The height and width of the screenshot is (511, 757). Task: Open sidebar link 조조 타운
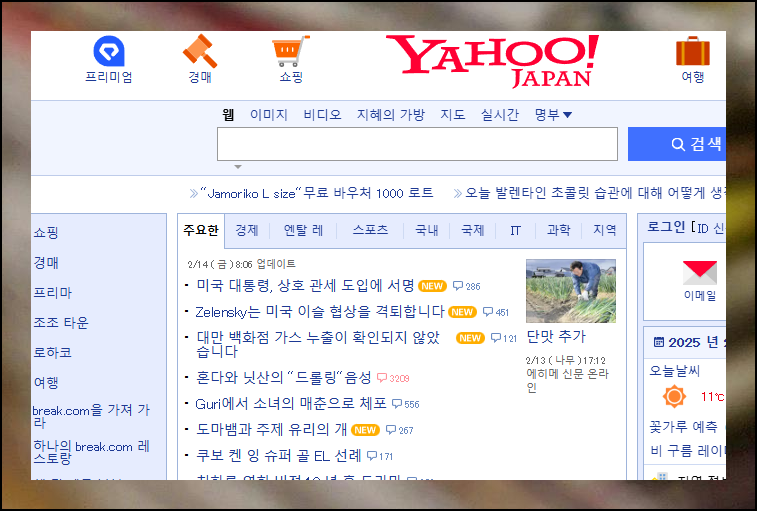(61, 323)
